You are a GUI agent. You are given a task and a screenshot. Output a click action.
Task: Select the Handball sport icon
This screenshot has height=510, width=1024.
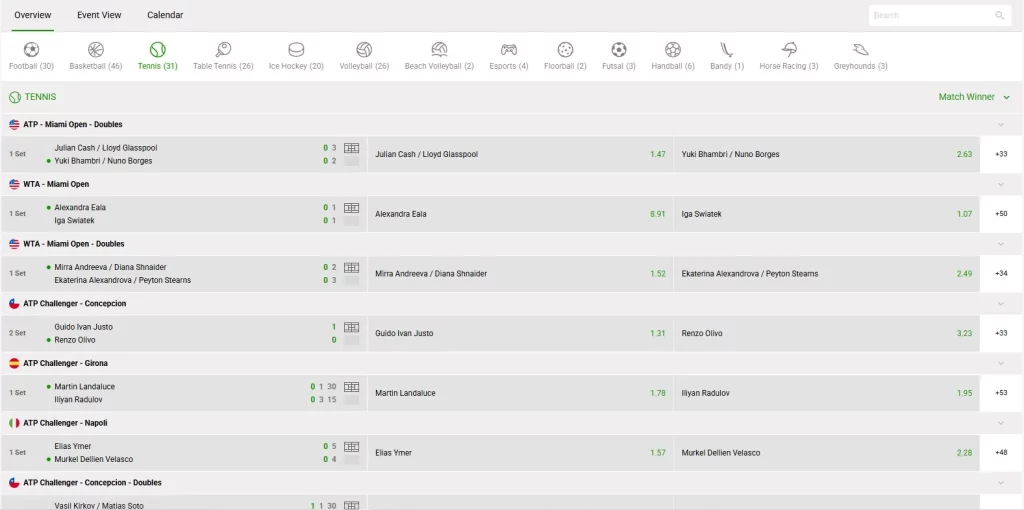(x=673, y=50)
